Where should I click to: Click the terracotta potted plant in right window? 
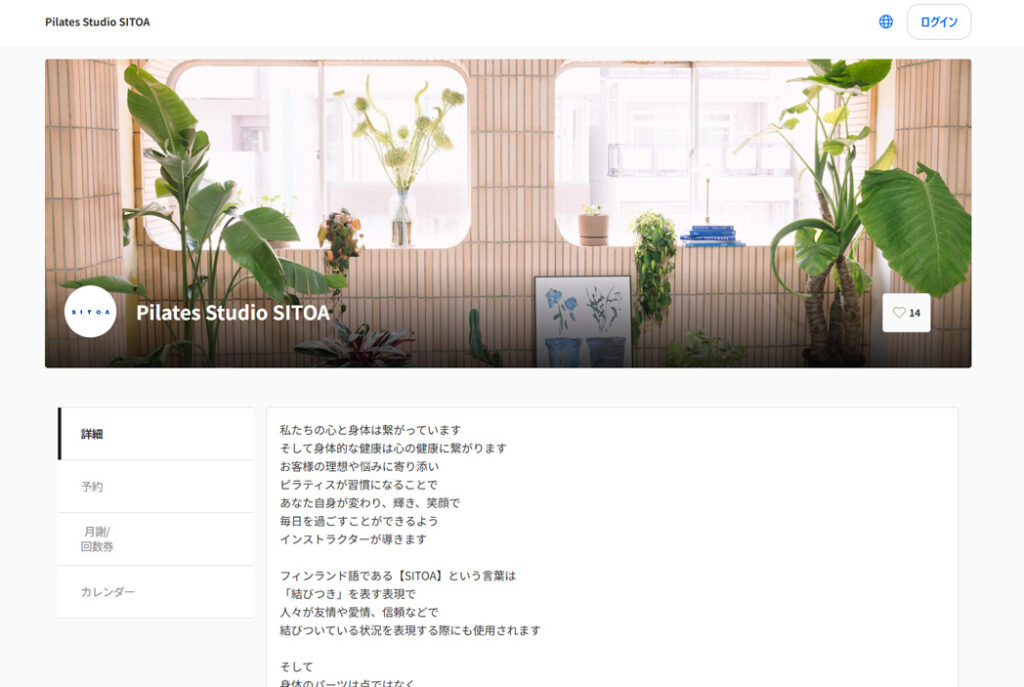click(x=593, y=227)
